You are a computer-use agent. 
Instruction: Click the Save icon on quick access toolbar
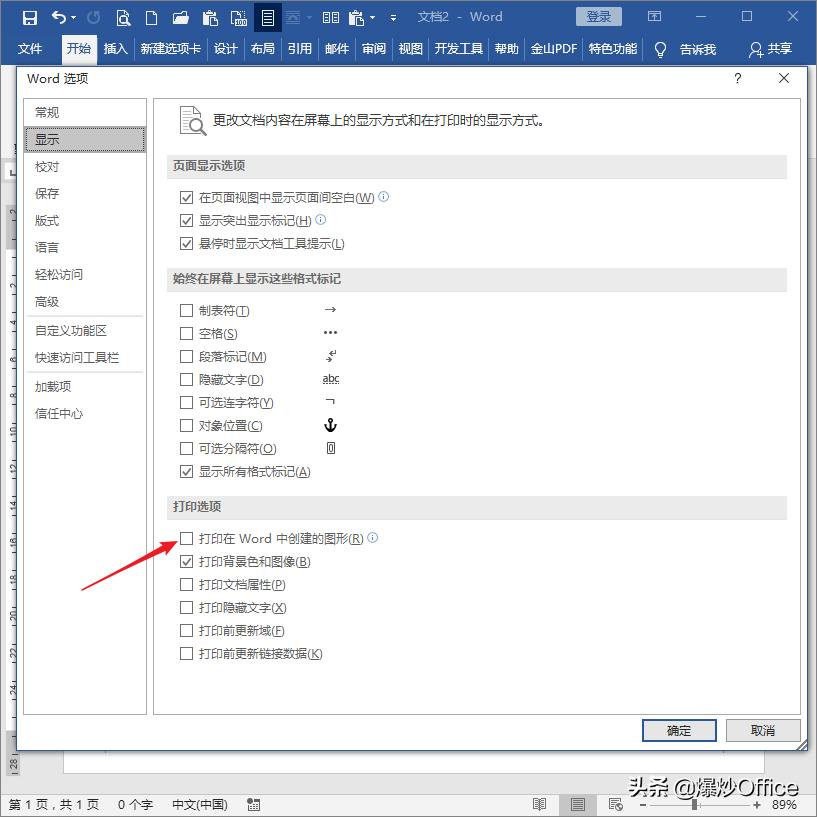[x=29, y=17]
